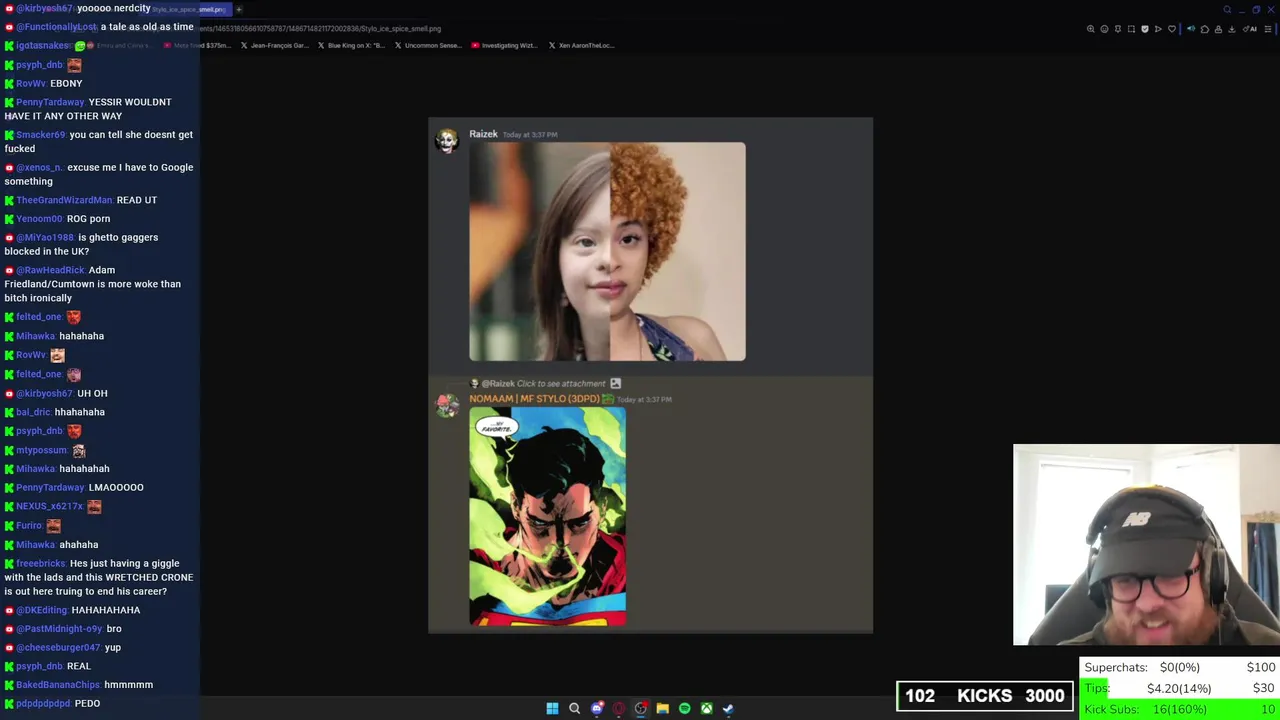The width and height of the screenshot is (1280, 720).
Task: Open the ad blocker shield icon
Action: [1145, 29]
